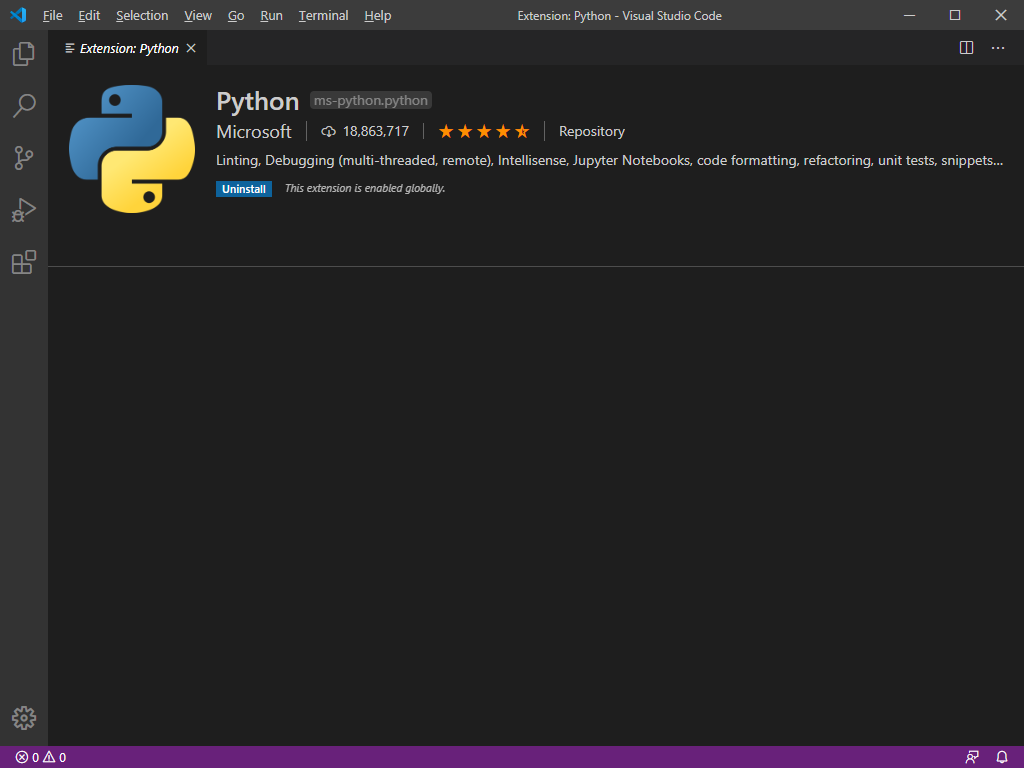
Task: Open the Extensions view
Action: click(24, 262)
